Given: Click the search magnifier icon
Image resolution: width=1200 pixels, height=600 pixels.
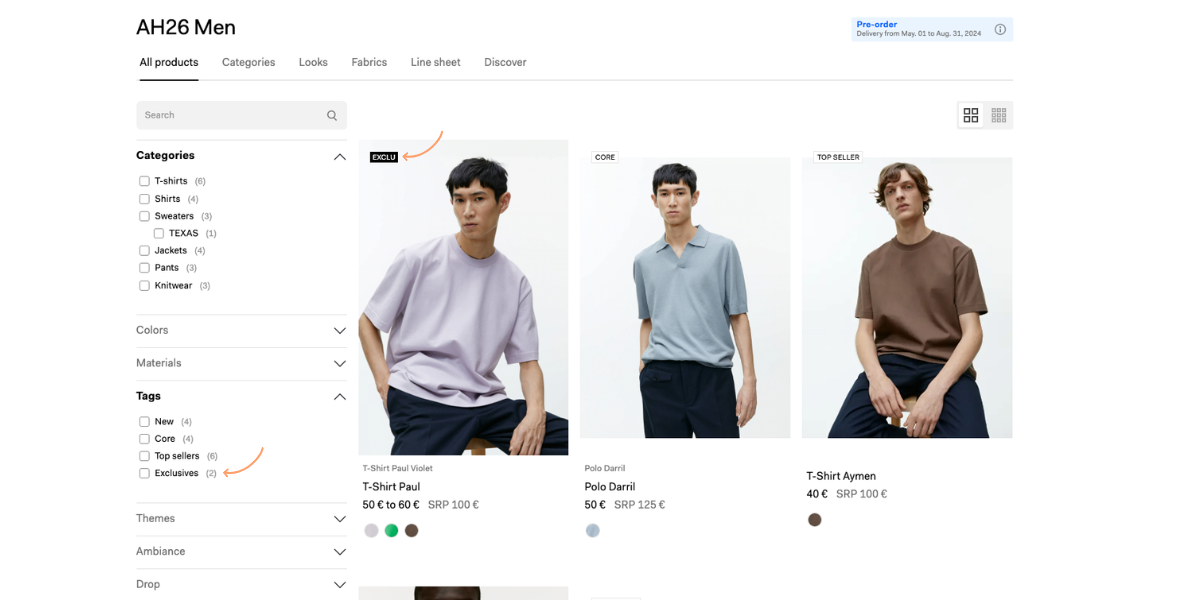Looking at the screenshot, I should [x=332, y=116].
